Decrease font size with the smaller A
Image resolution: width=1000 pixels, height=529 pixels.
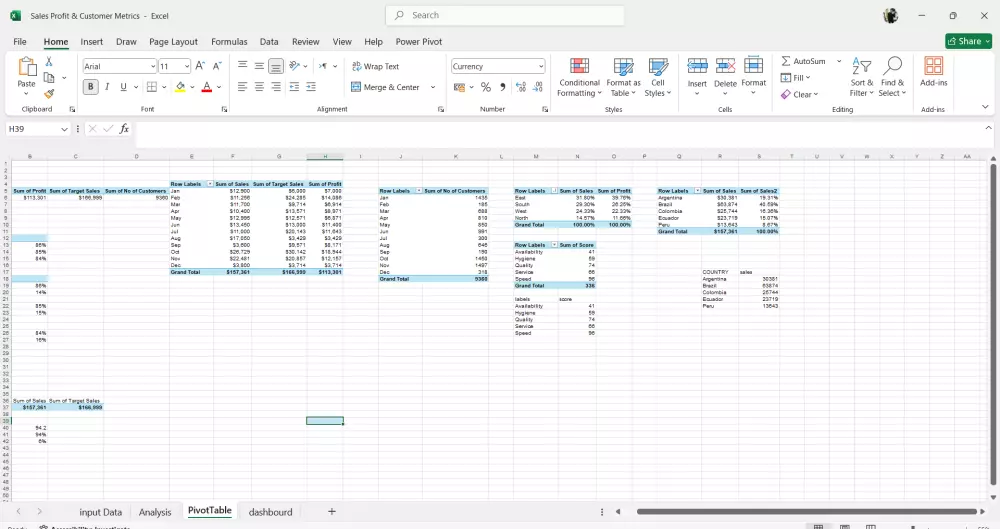(217, 66)
